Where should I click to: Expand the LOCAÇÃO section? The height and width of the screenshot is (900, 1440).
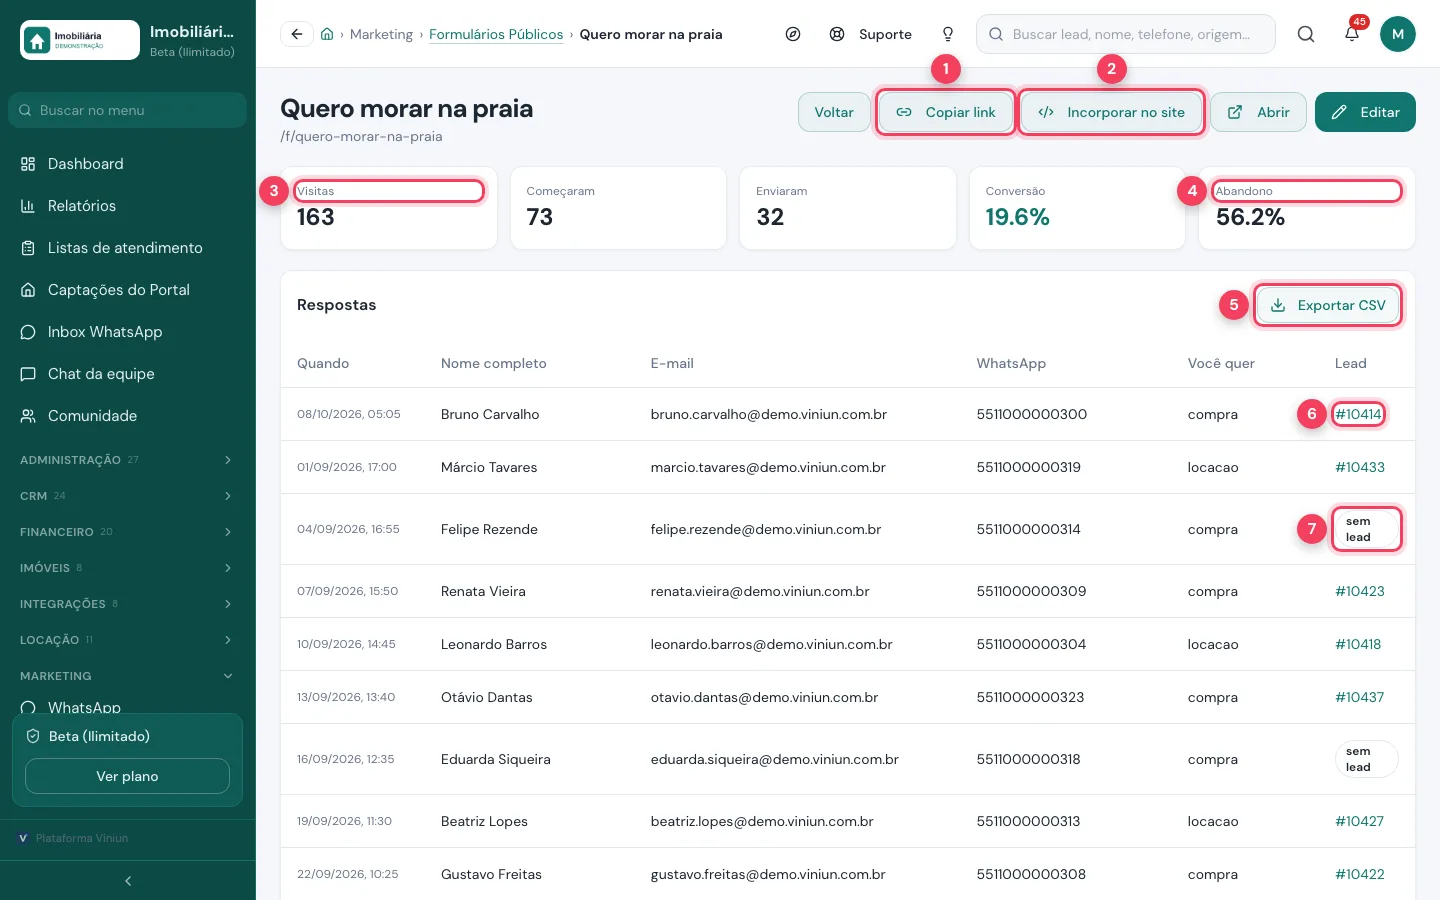[128, 640]
